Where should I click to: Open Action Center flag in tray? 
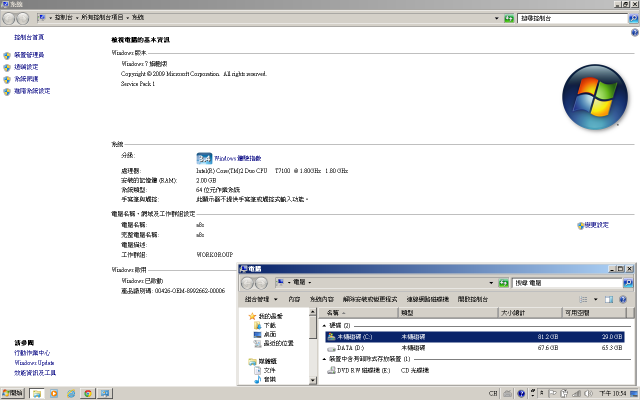[553, 393]
